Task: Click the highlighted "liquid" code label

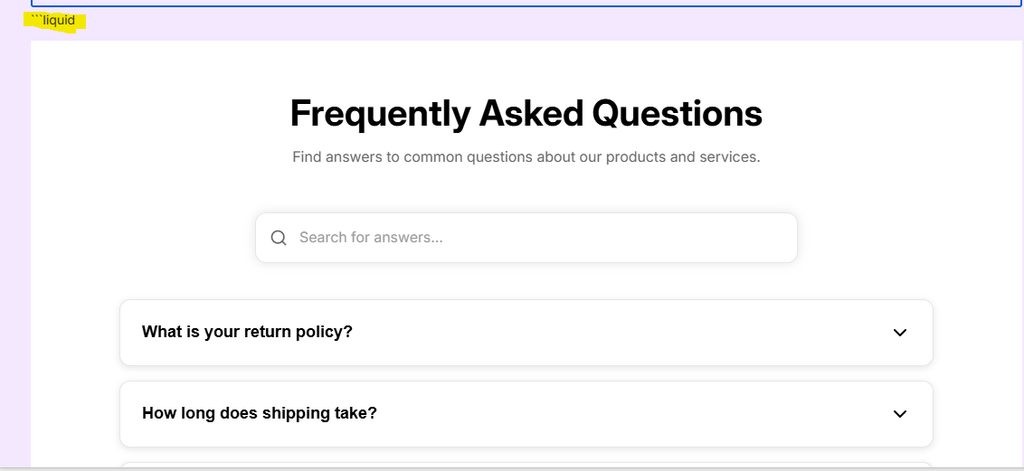Action: [59, 20]
